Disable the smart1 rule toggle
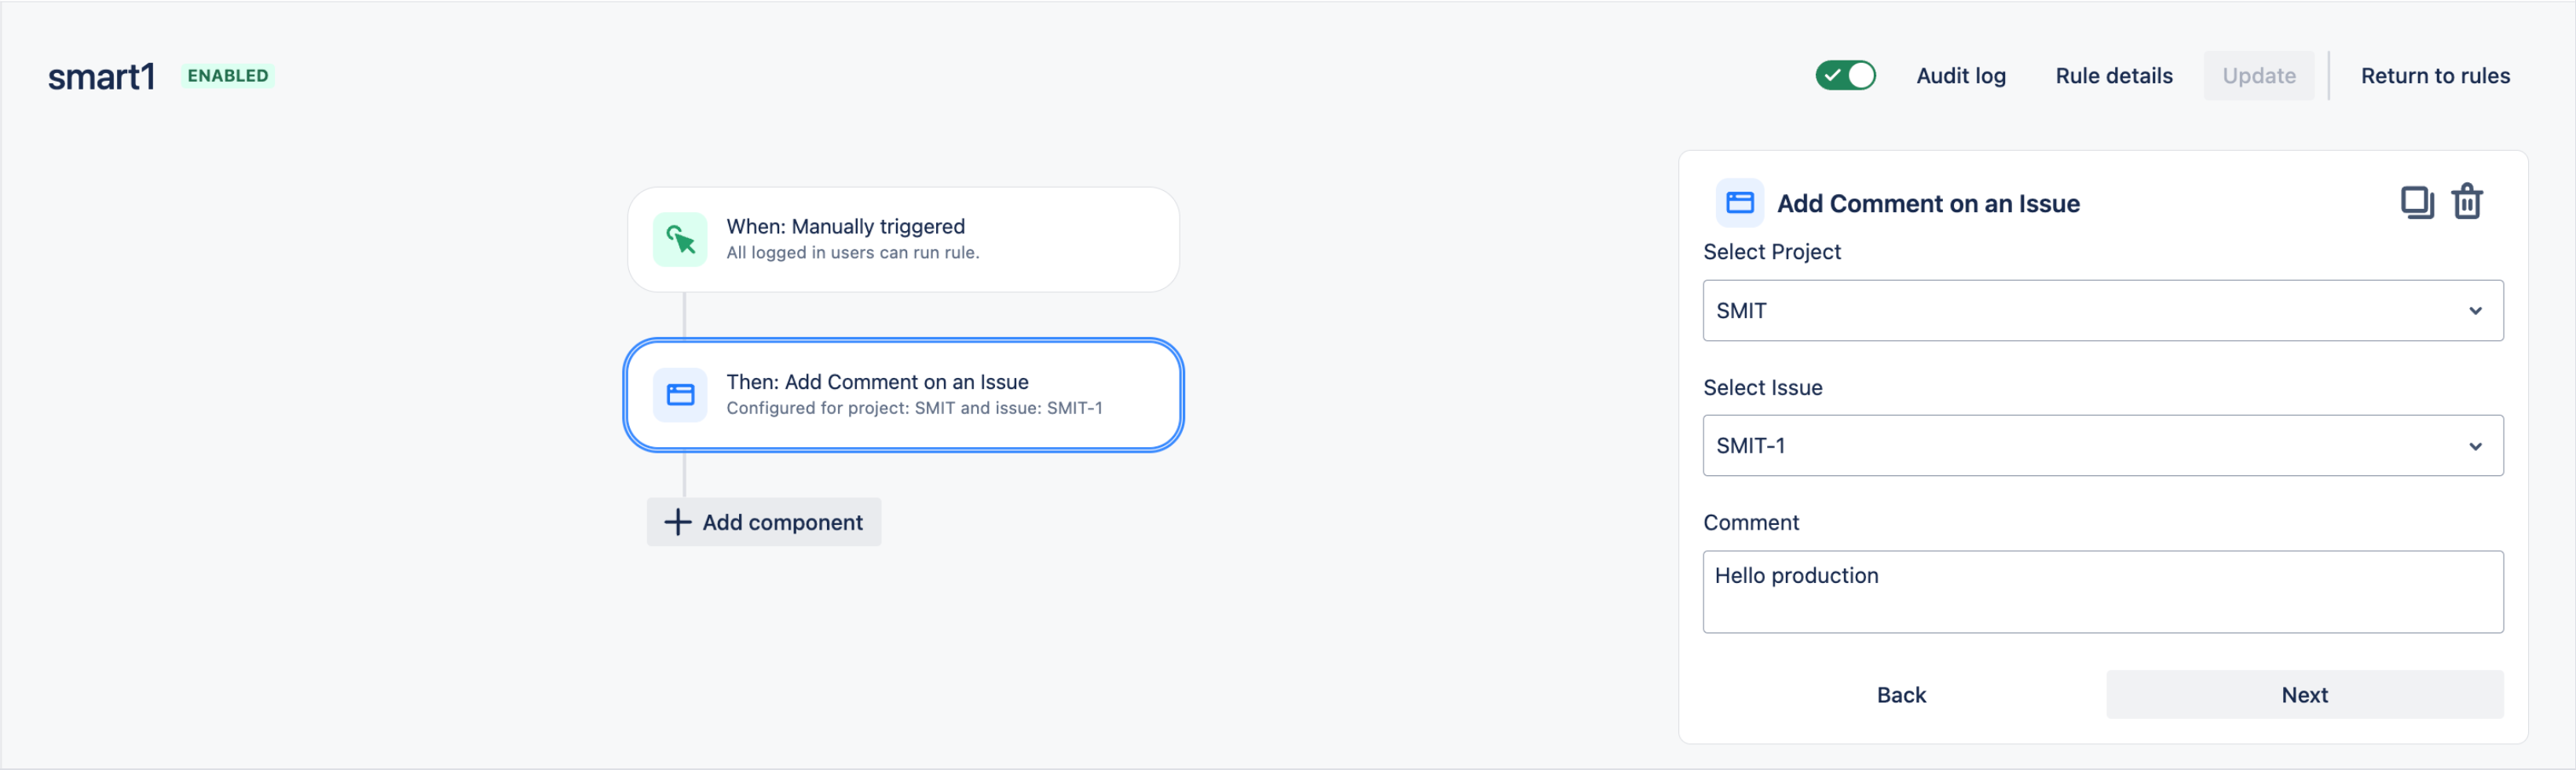2576x770 pixels. (x=1845, y=76)
